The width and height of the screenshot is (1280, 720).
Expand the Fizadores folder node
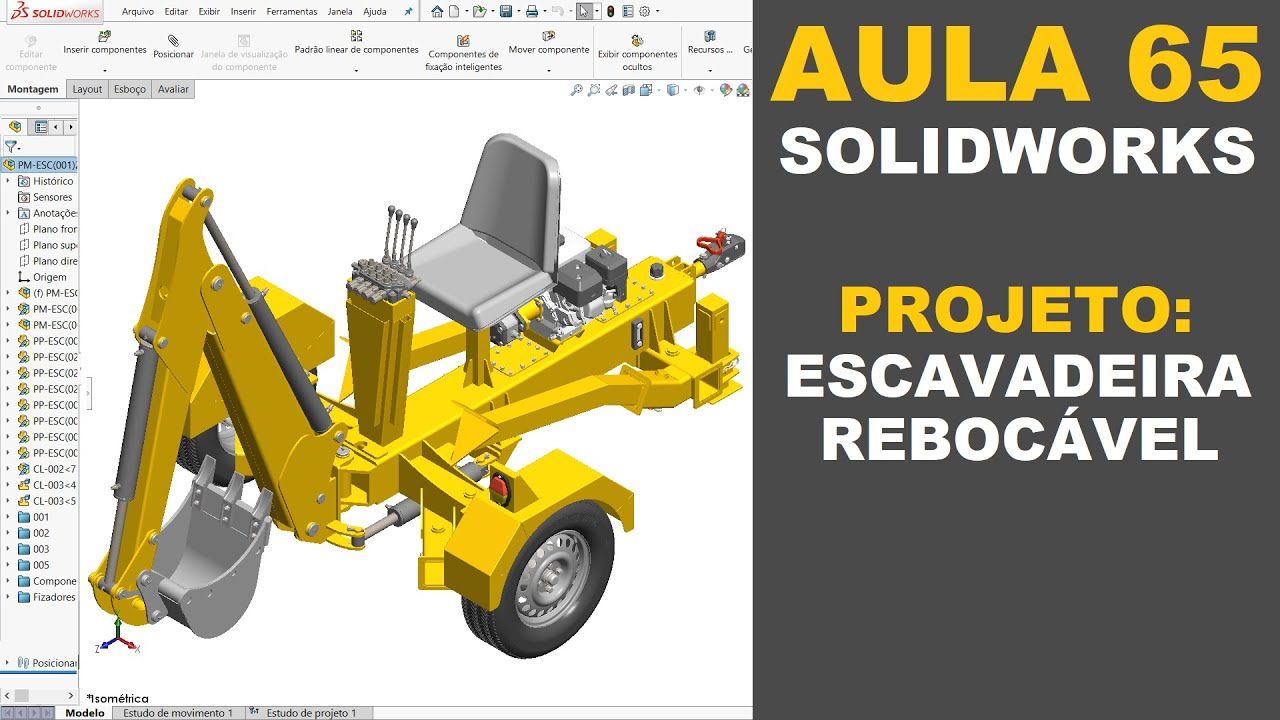8,597
